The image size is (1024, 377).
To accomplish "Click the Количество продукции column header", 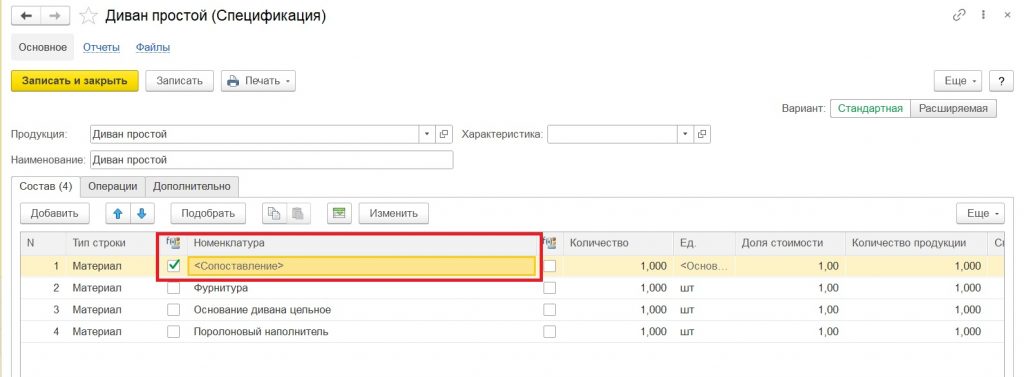I will pyautogui.click(x=916, y=242).
